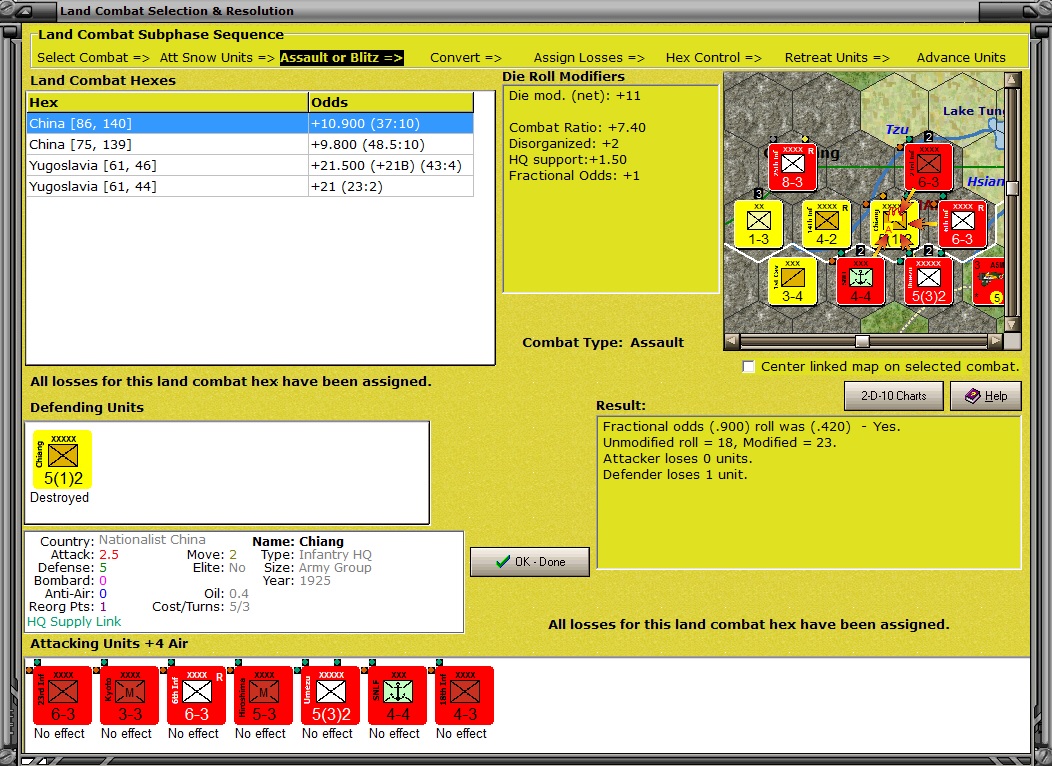
Task: Click result line Defender loses 1 unit
Action: 674,475
